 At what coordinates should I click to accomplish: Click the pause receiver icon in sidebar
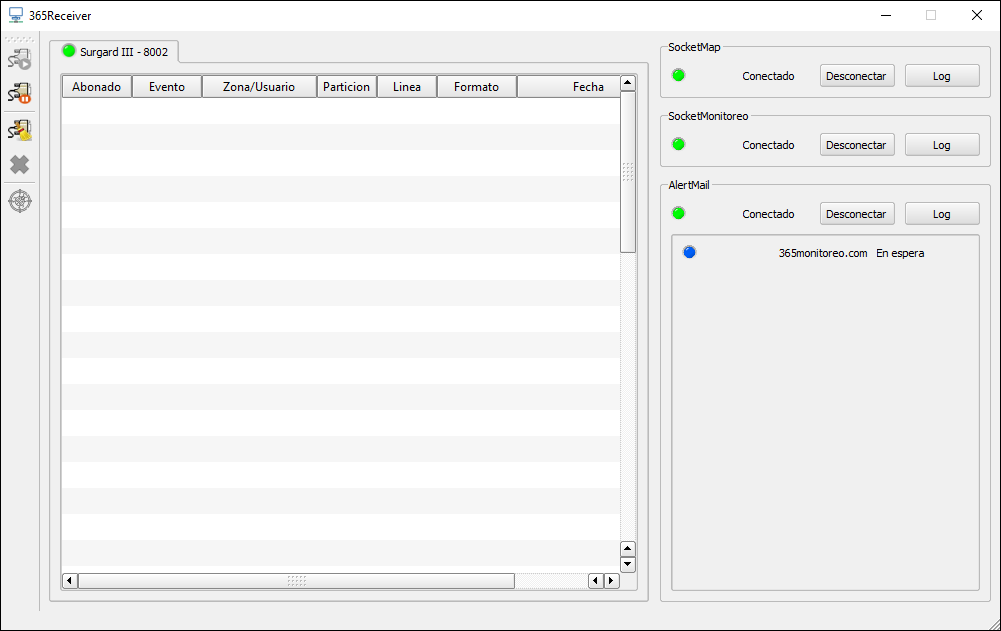coord(20,93)
